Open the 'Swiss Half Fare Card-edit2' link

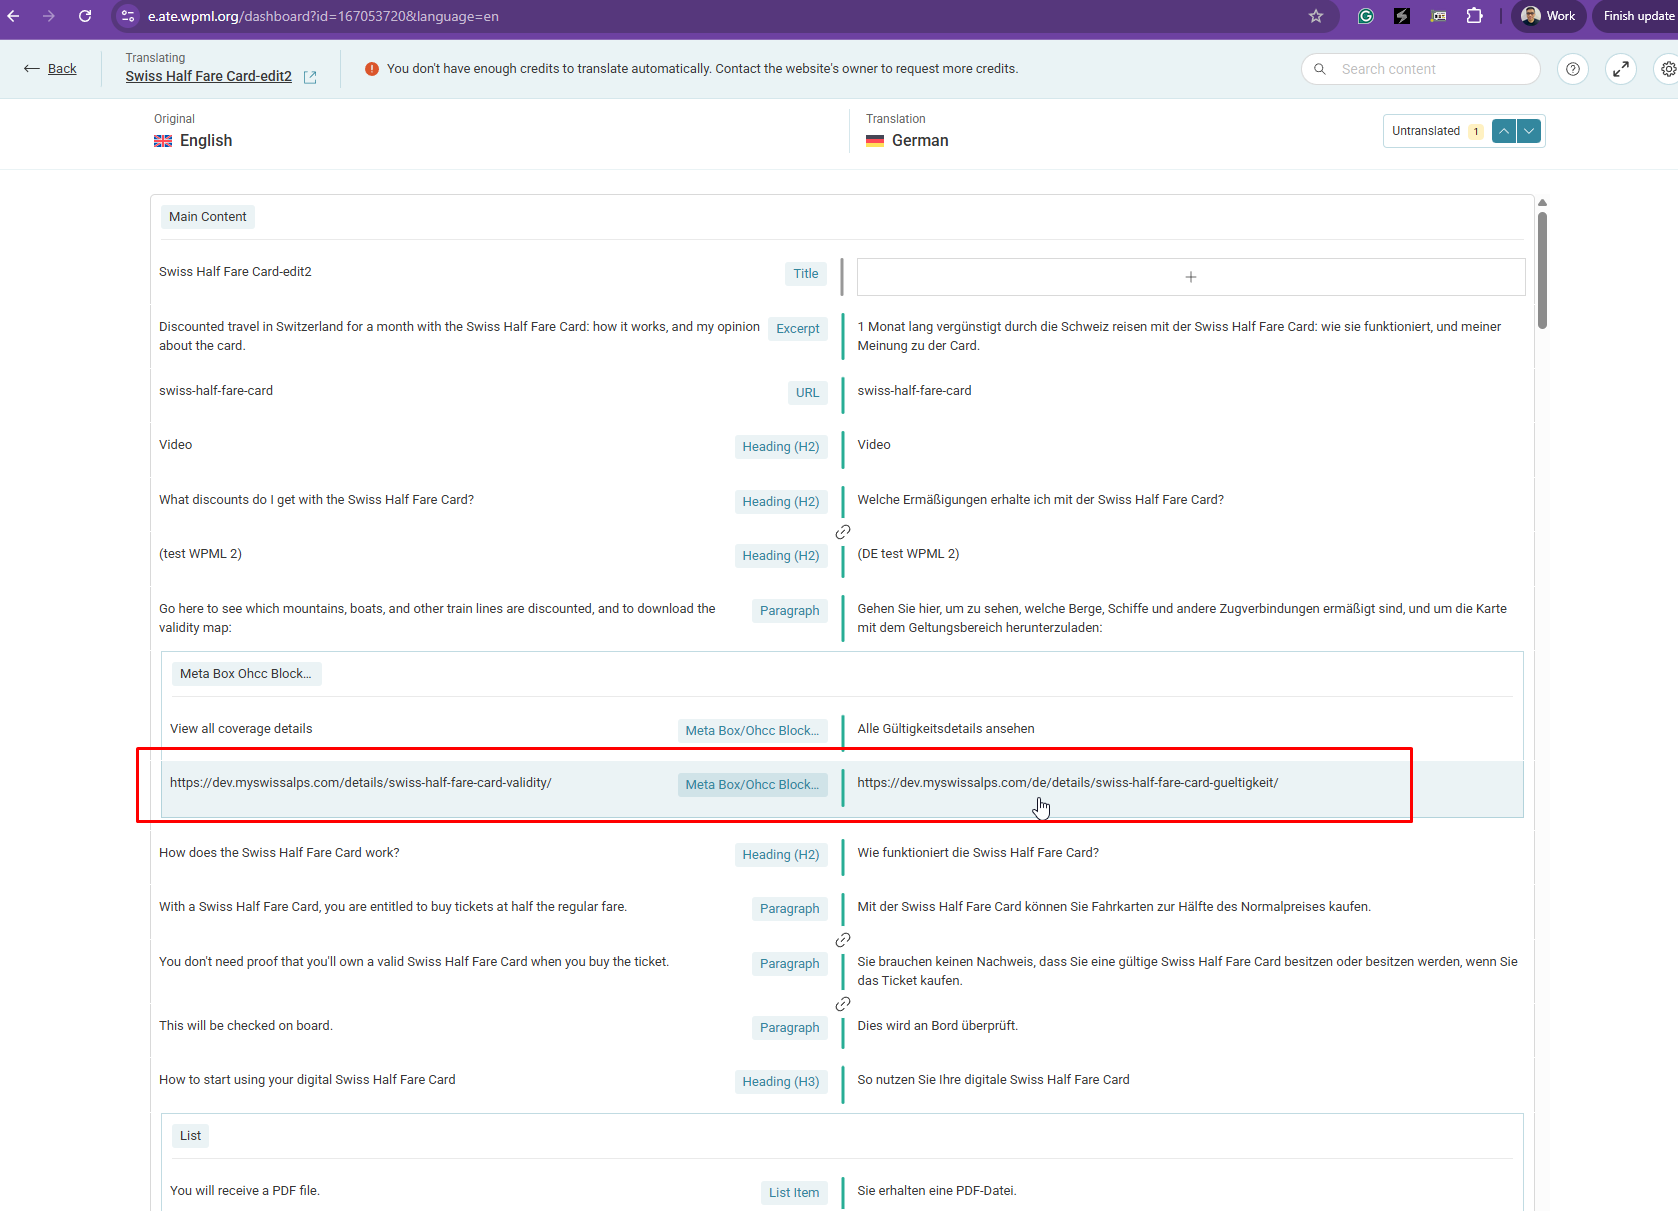pyautogui.click(x=209, y=76)
